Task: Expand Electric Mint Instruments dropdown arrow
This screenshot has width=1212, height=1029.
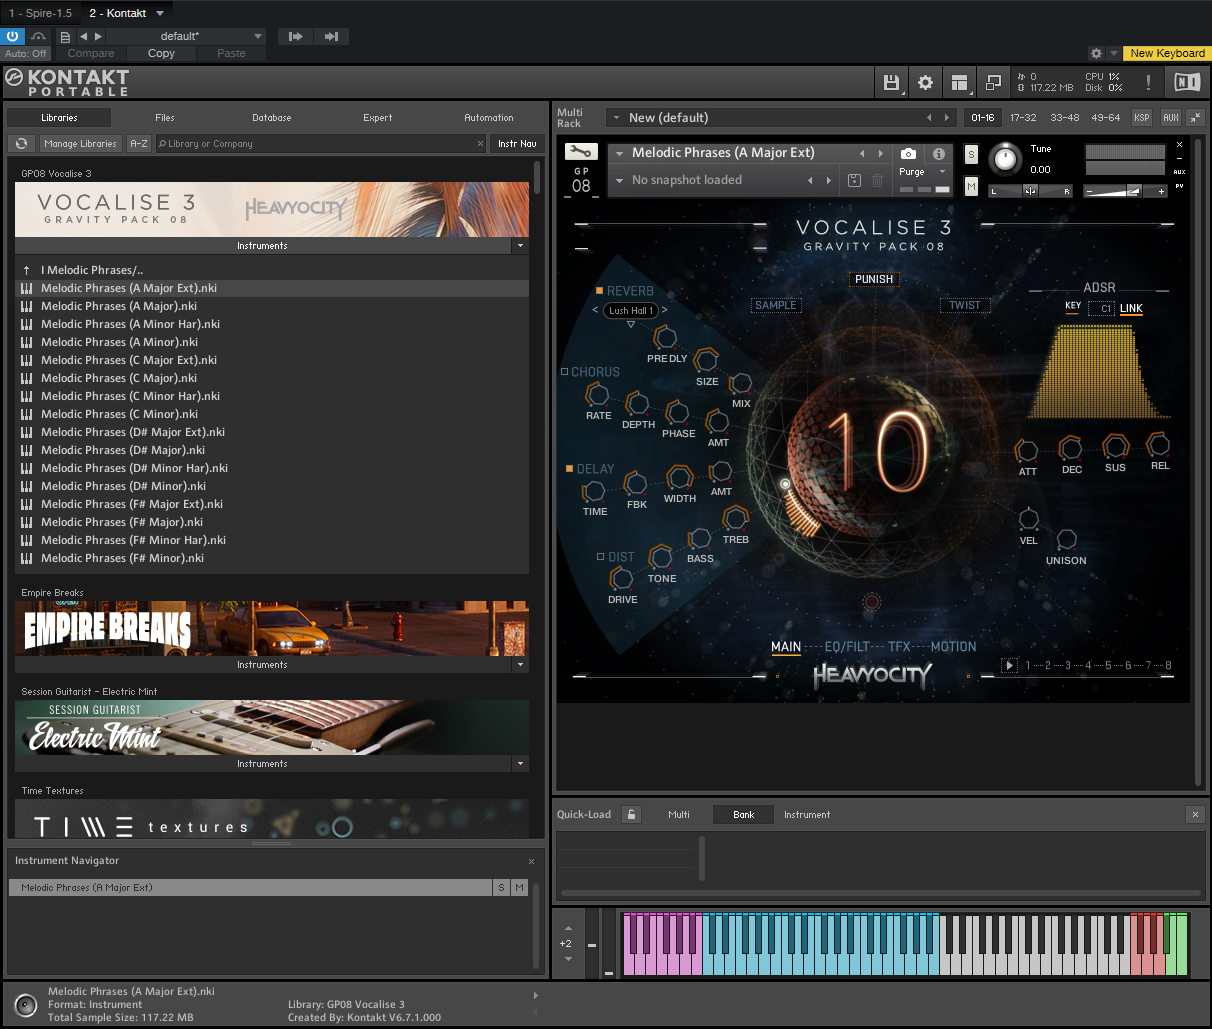Action: click(x=520, y=763)
